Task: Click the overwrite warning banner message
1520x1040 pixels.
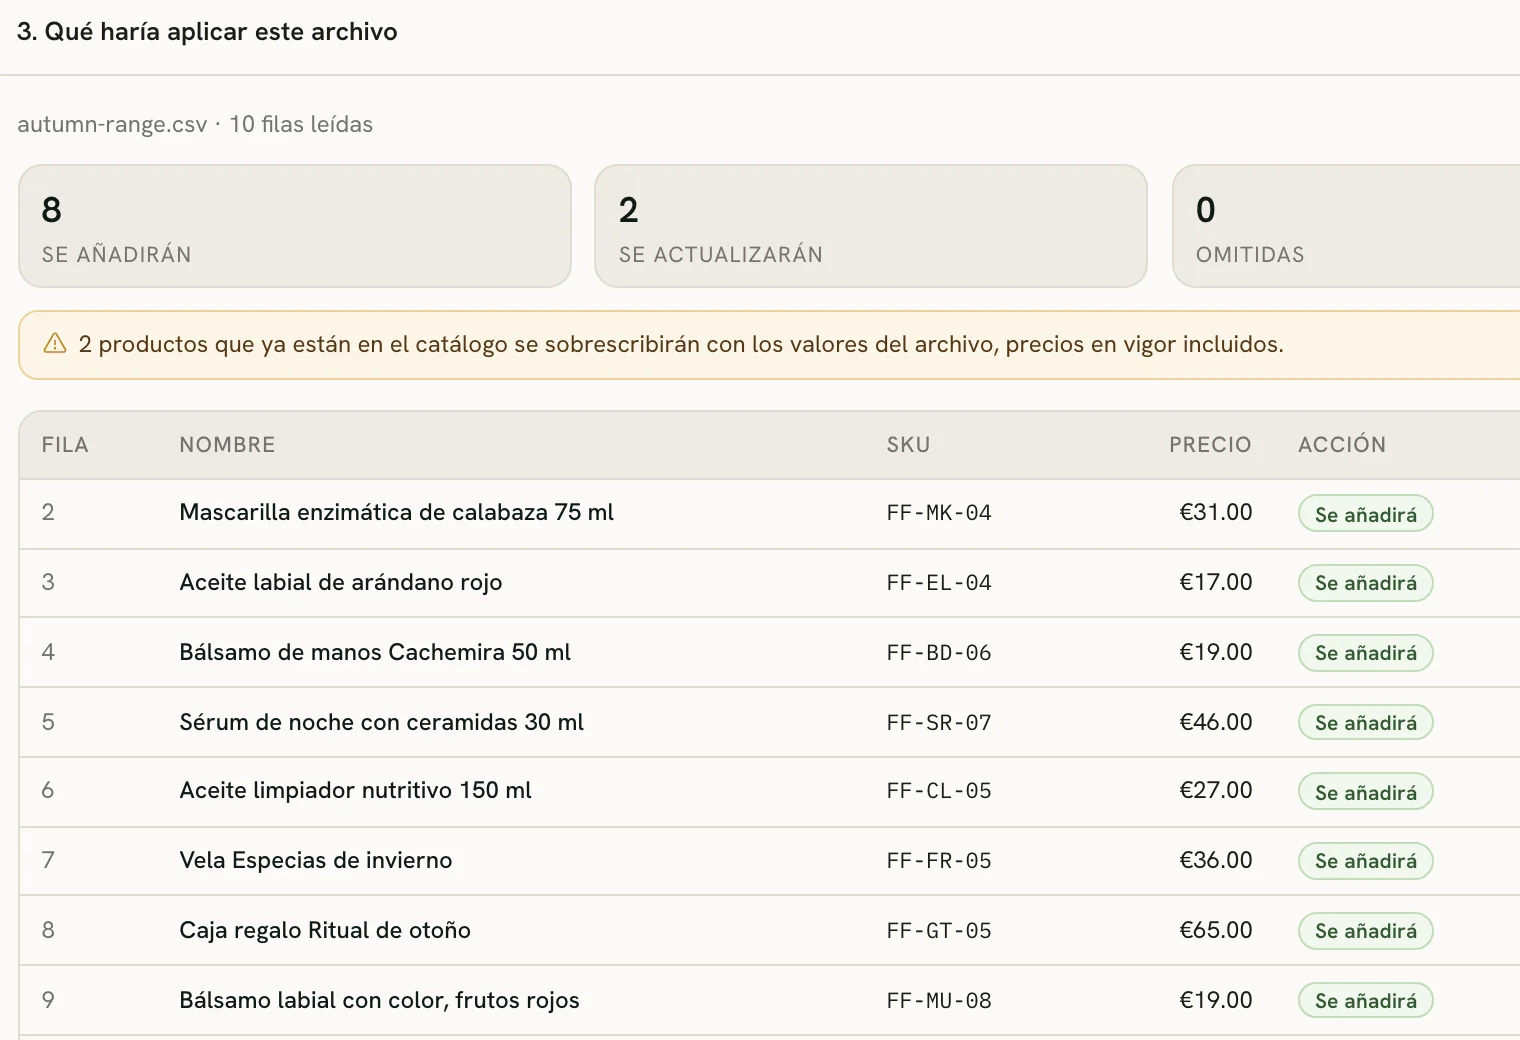Action: pos(681,344)
